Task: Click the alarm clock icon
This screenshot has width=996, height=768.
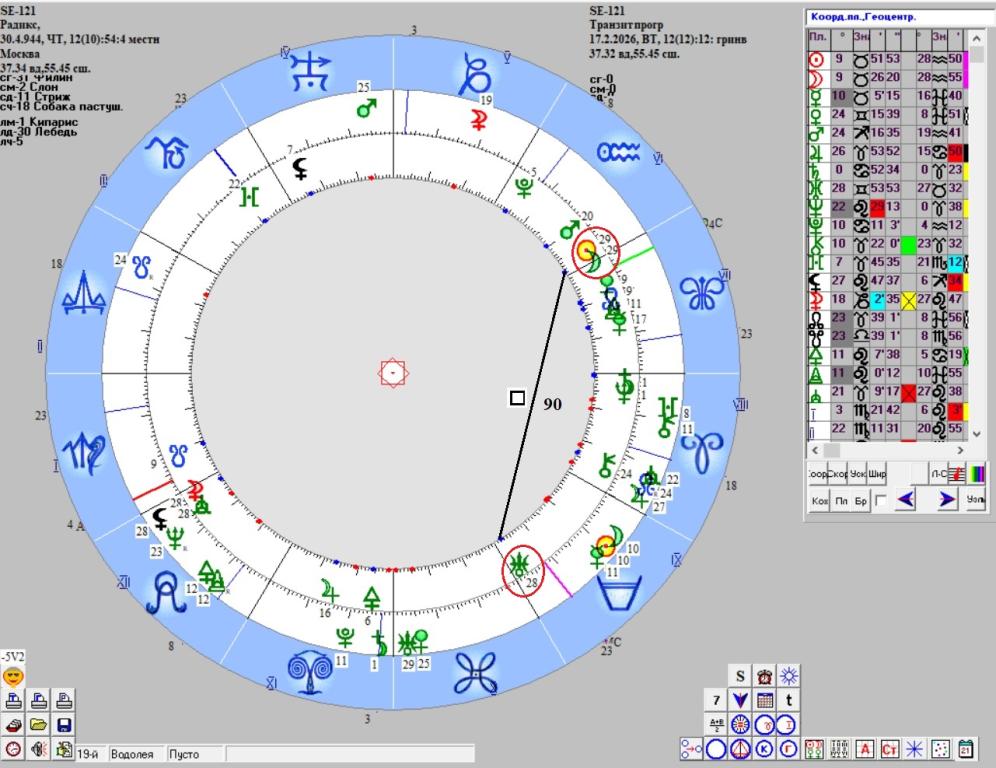Action: pyautogui.click(x=765, y=676)
